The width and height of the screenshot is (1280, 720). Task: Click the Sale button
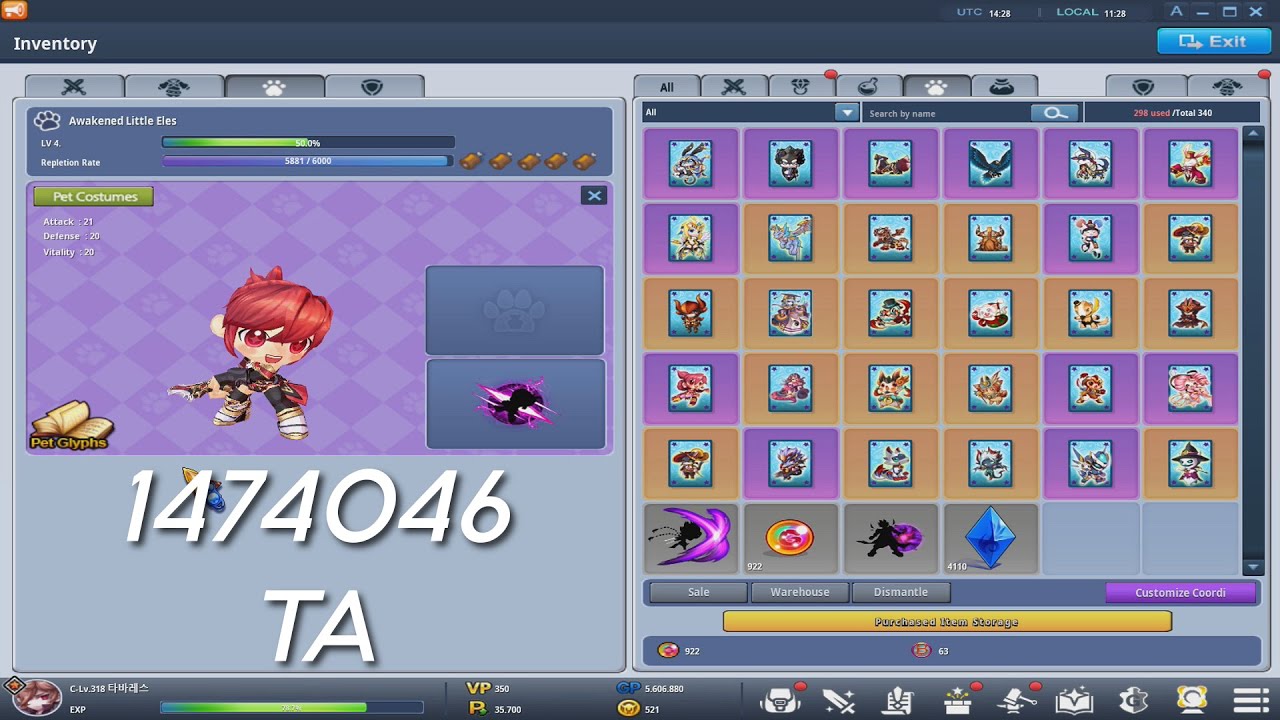pos(698,592)
